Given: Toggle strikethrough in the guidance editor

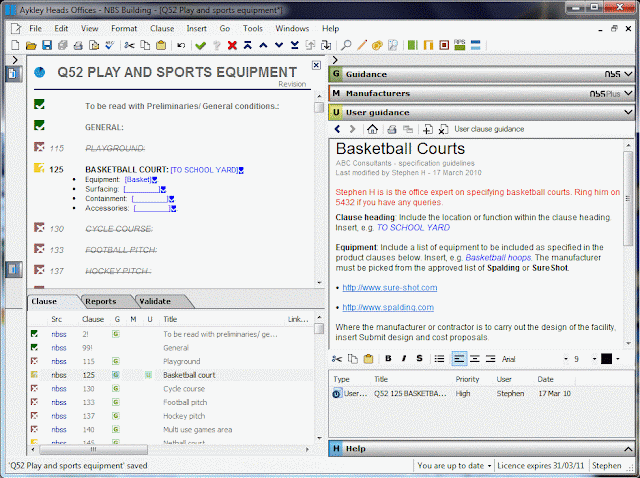Looking at the screenshot, I should coord(419,359).
